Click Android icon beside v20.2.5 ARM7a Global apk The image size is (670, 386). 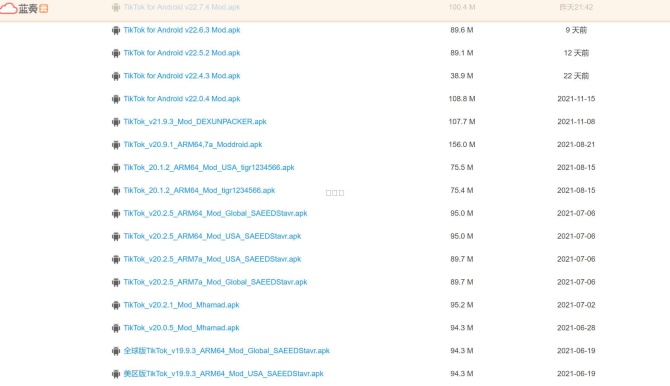(116, 282)
